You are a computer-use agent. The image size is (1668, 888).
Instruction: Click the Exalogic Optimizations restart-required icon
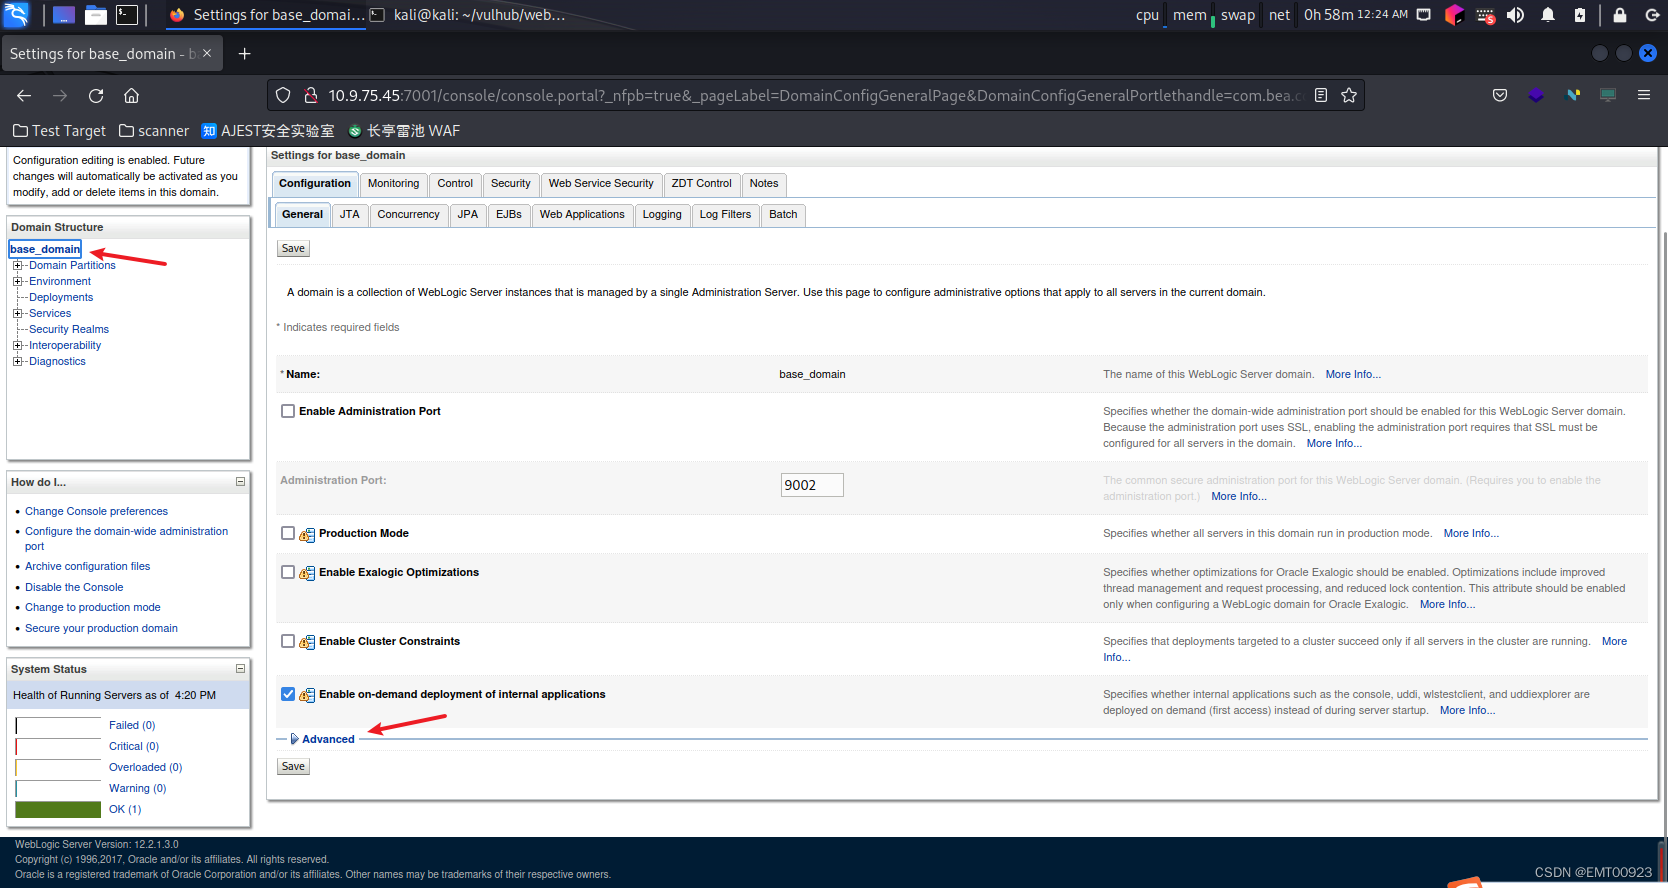[307, 574]
